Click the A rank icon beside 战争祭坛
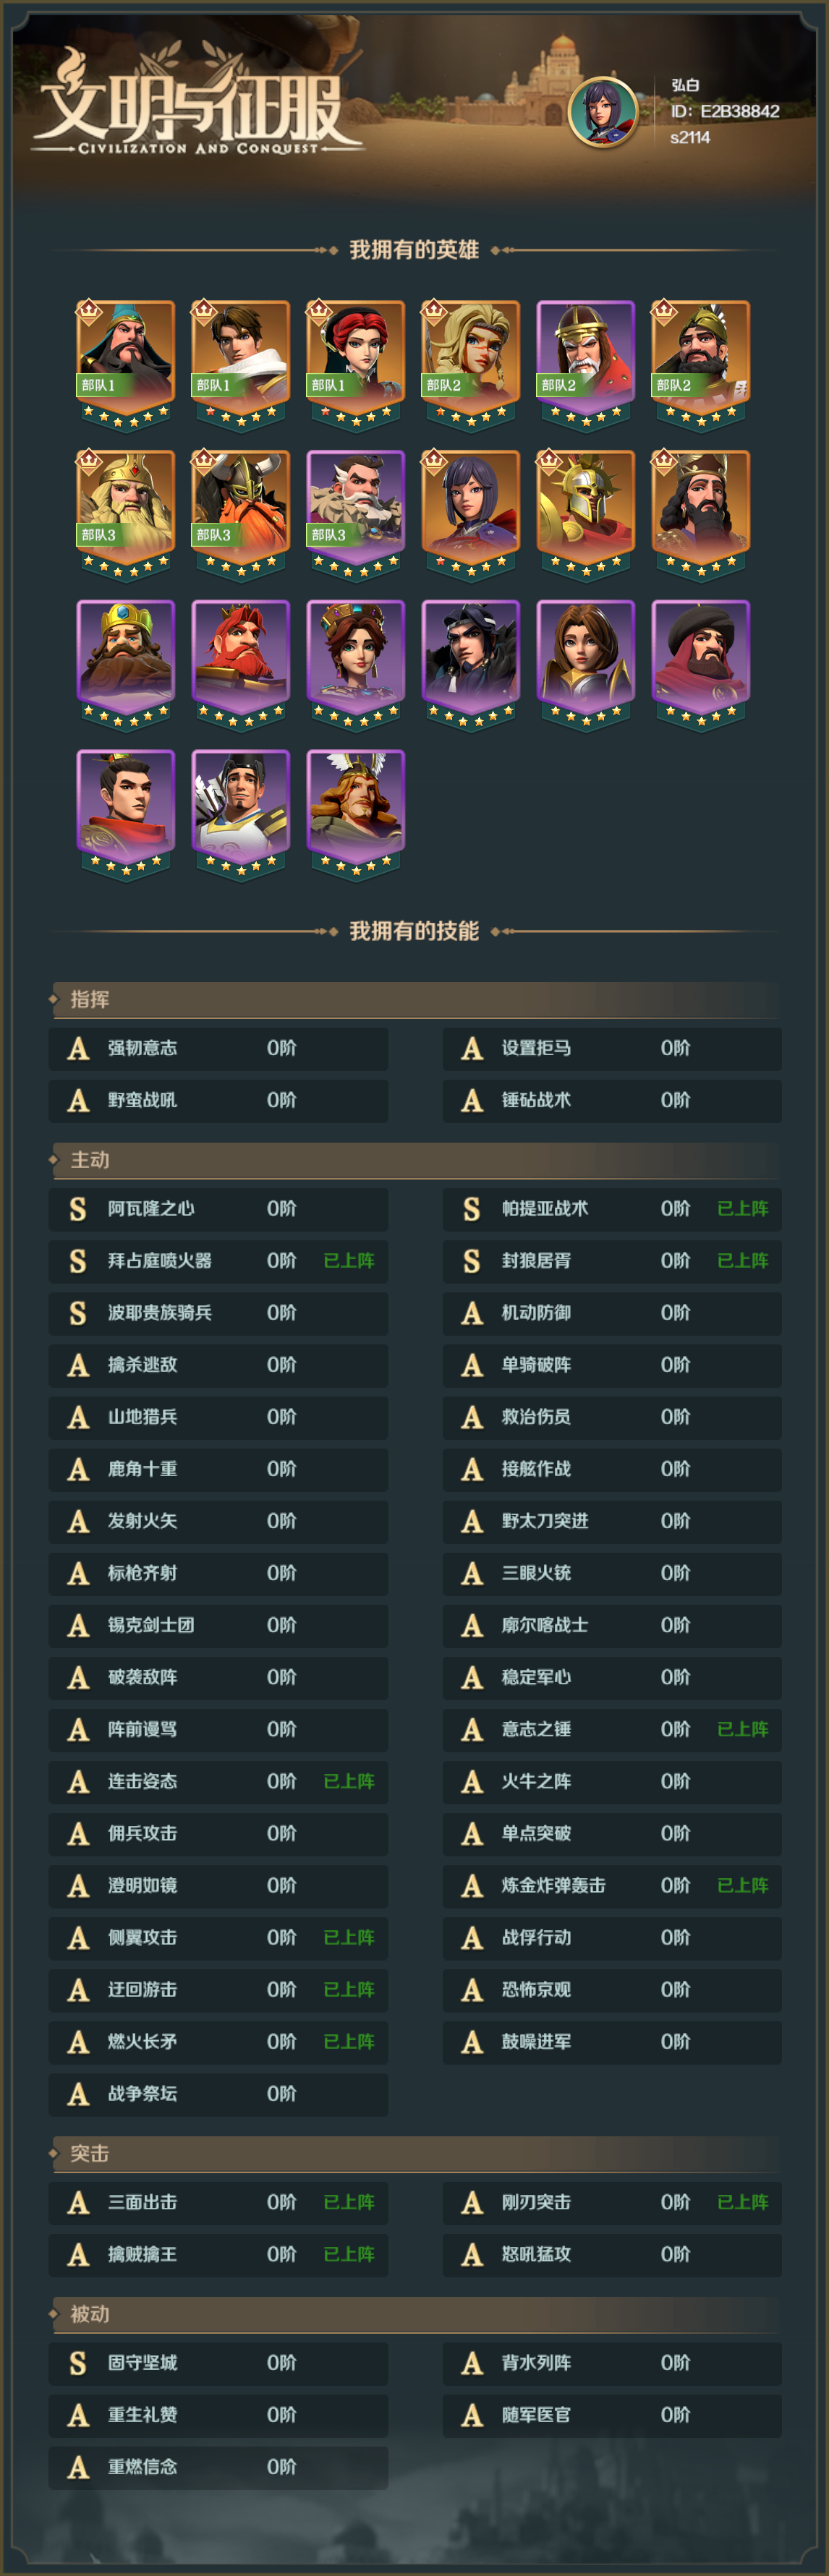Viewport: 829px width, 2576px height. [x=78, y=2093]
